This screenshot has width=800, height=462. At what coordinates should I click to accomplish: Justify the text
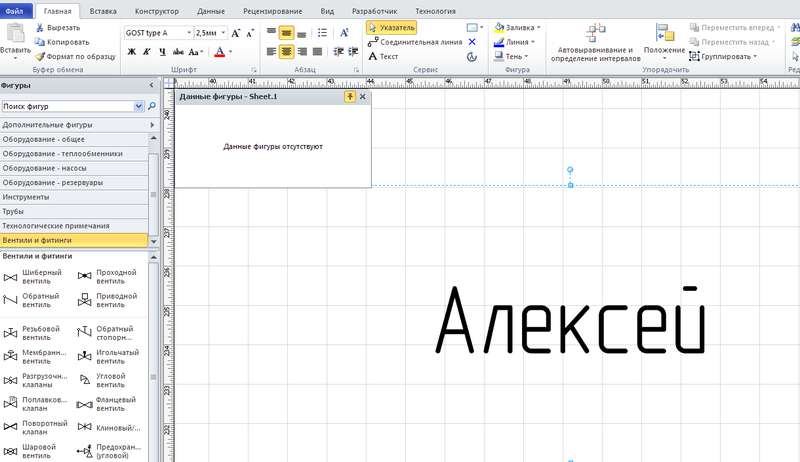click(317, 52)
